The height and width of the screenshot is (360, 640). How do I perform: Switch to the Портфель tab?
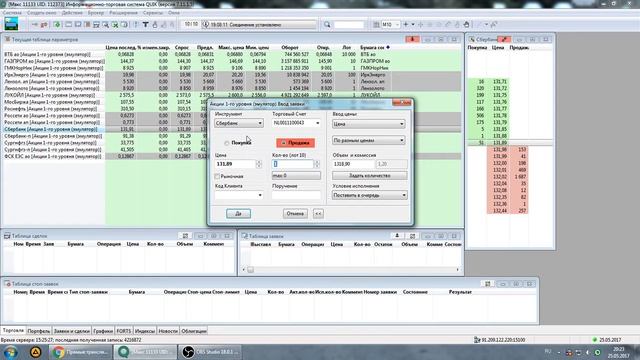tap(38, 331)
